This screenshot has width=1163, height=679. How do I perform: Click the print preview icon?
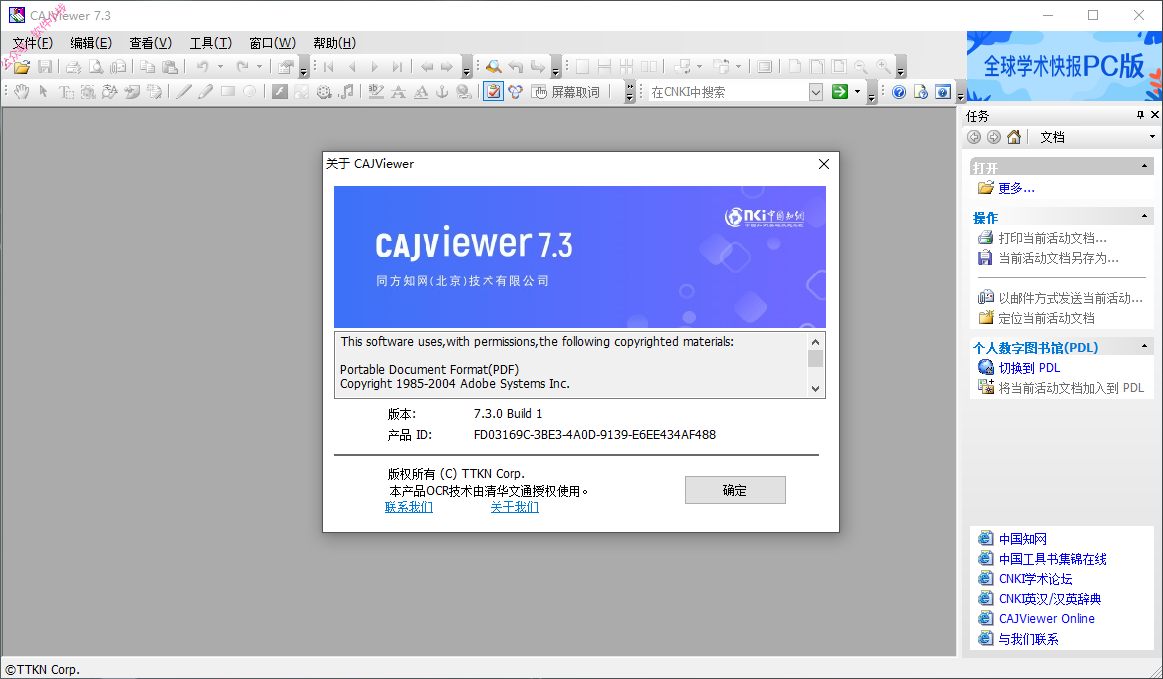click(96, 67)
